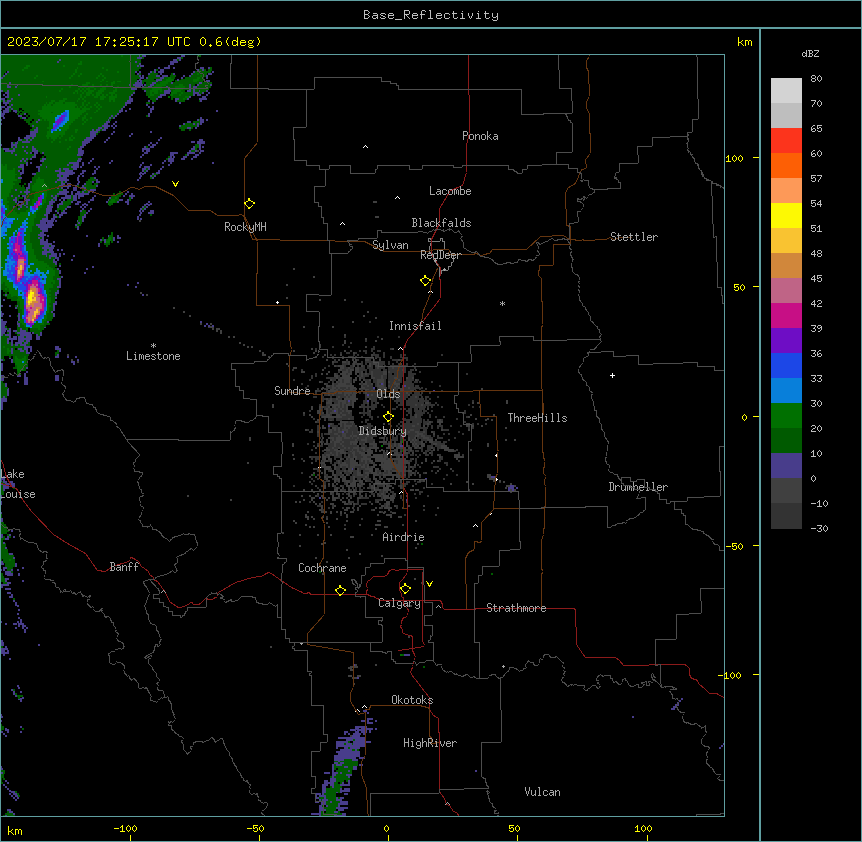
Task: Click the ThreeHills label
Action: point(537,418)
